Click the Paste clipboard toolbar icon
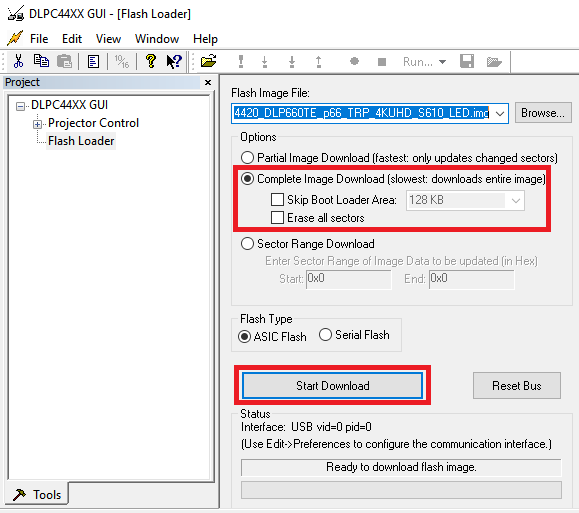This screenshot has width=579, height=513. pos(65,61)
